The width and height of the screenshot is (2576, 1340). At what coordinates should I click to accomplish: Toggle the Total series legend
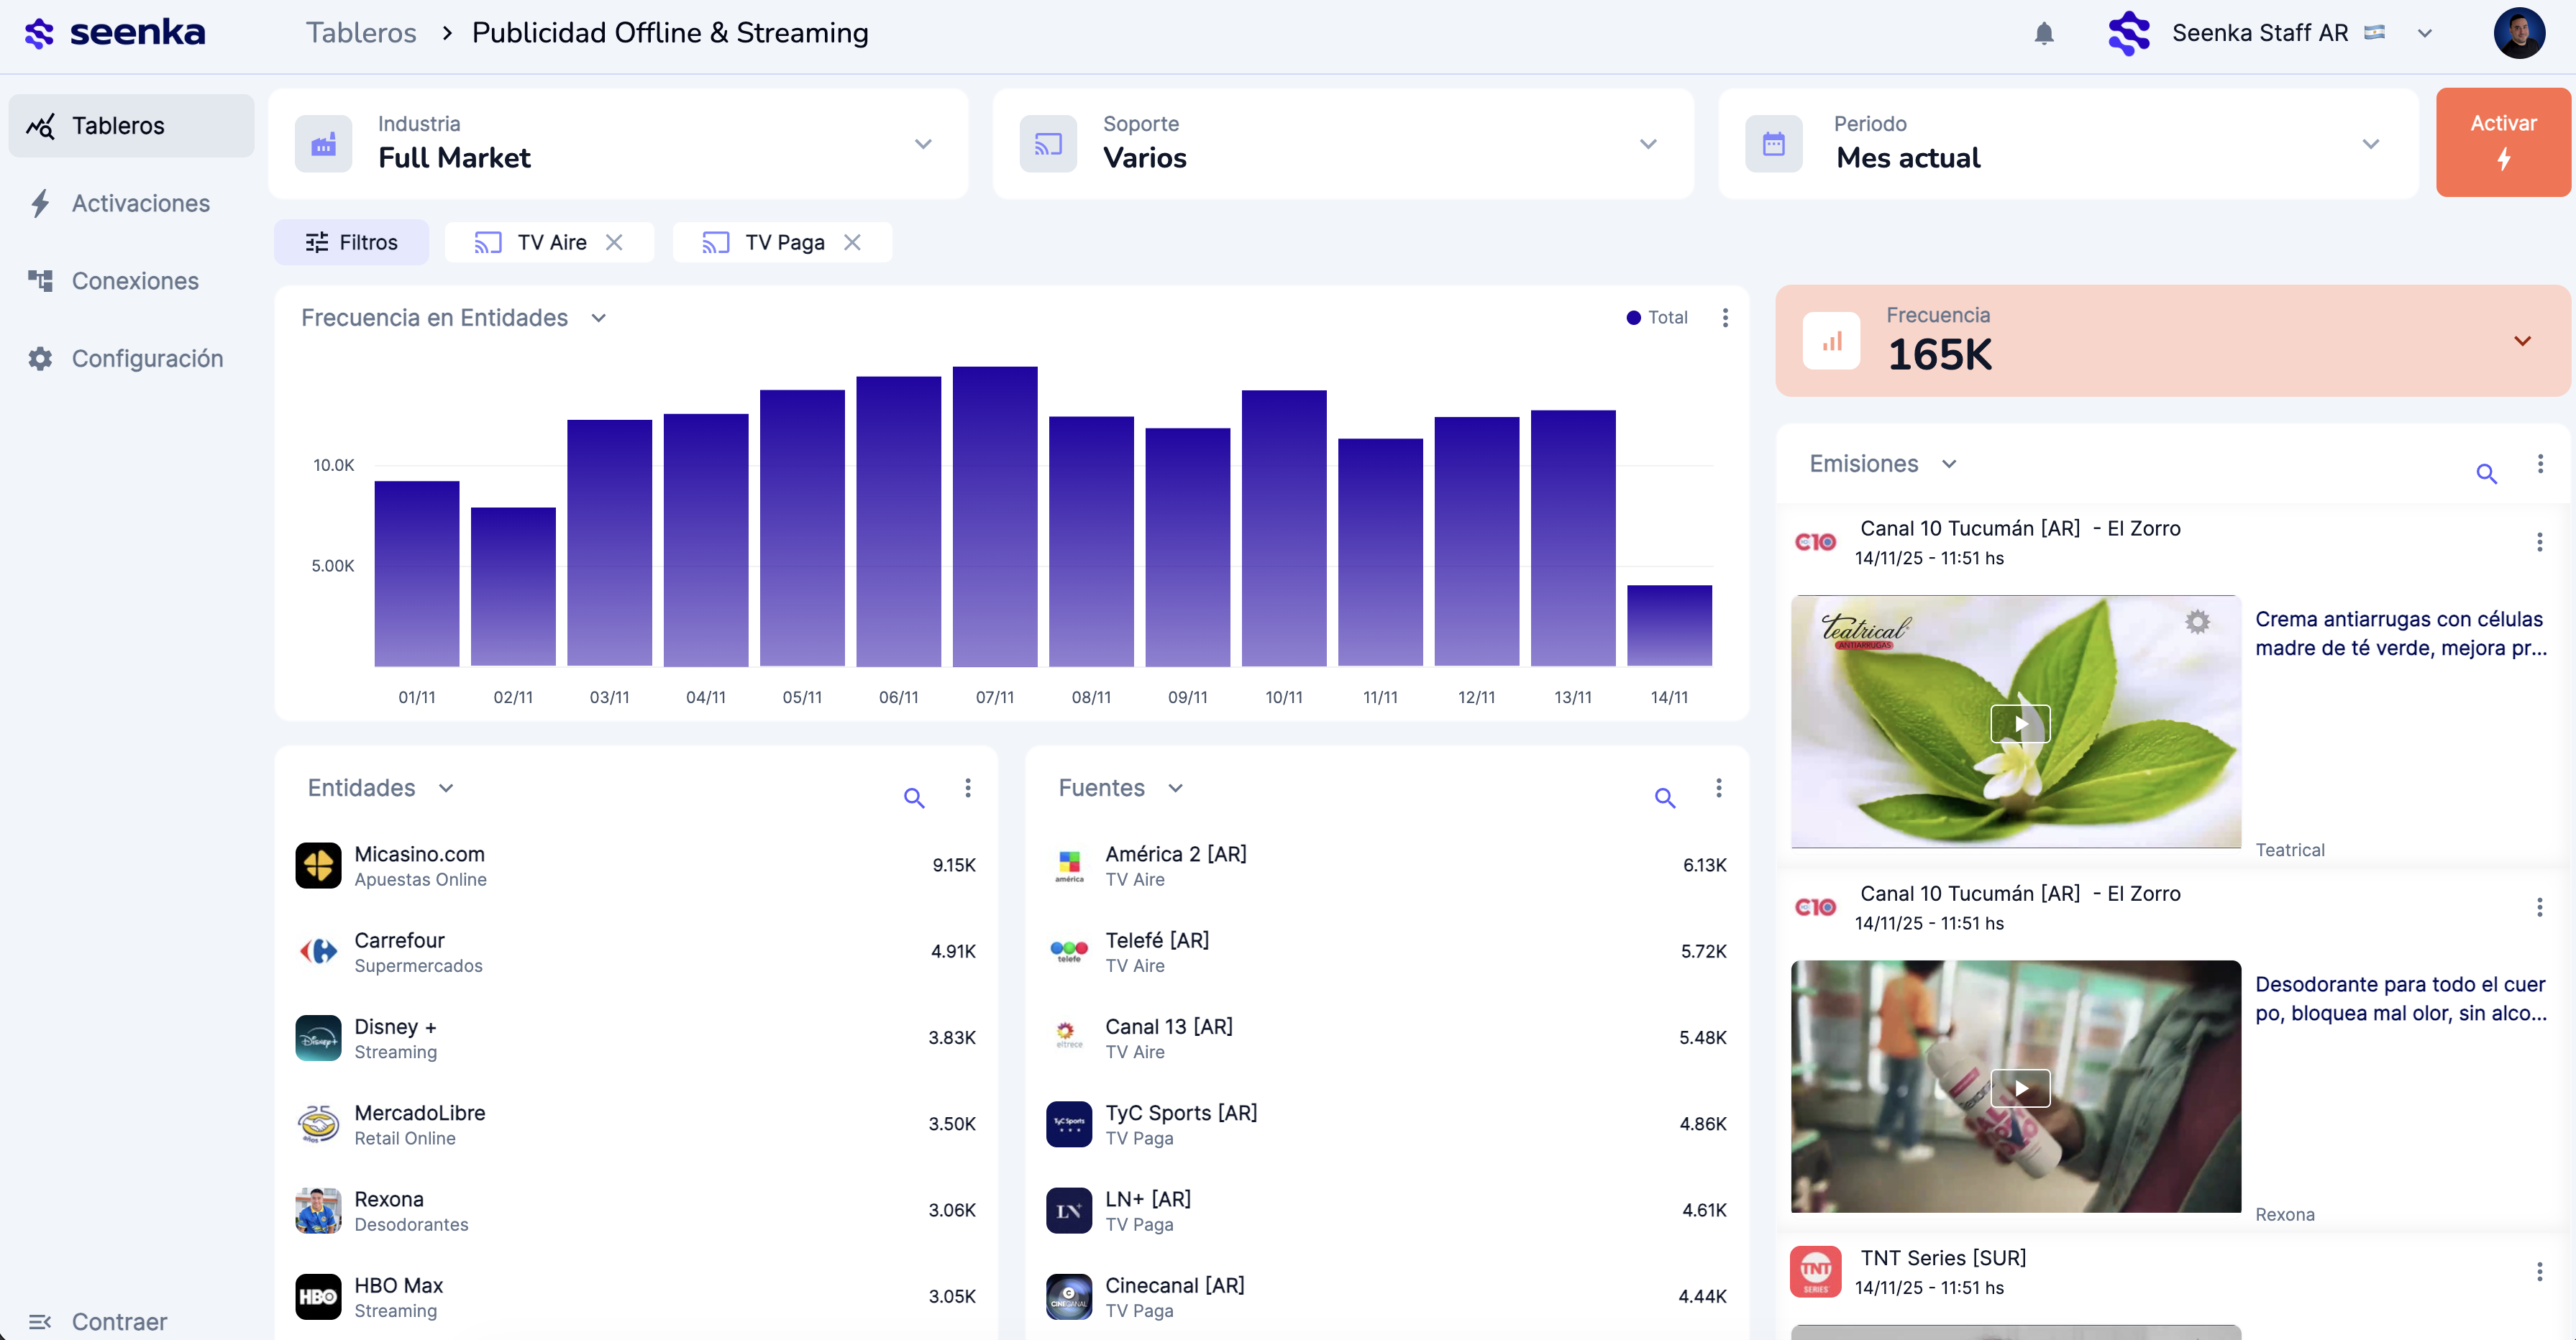coord(1657,318)
